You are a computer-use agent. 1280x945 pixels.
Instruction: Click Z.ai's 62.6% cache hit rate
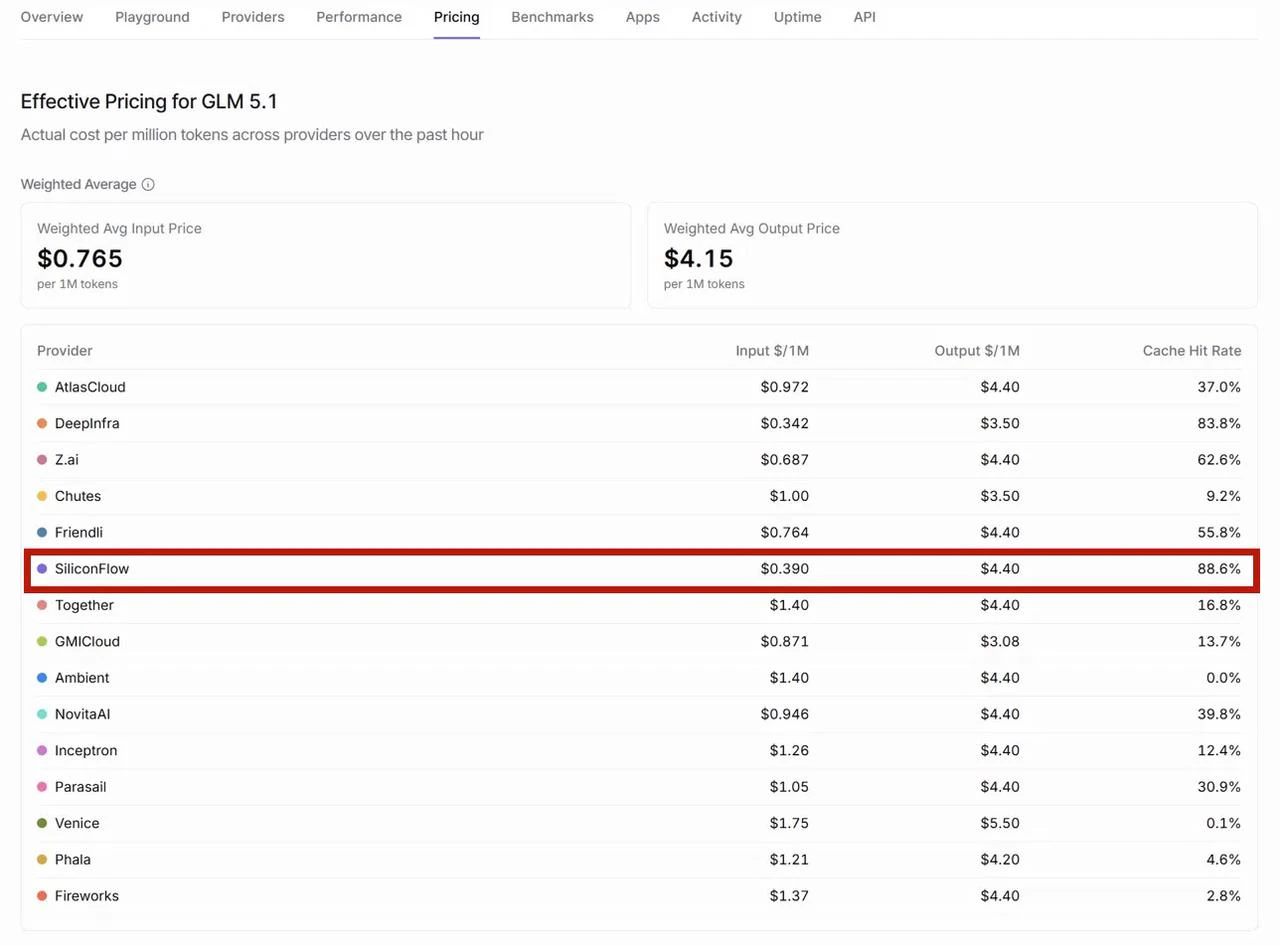(x=1219, y=460)
